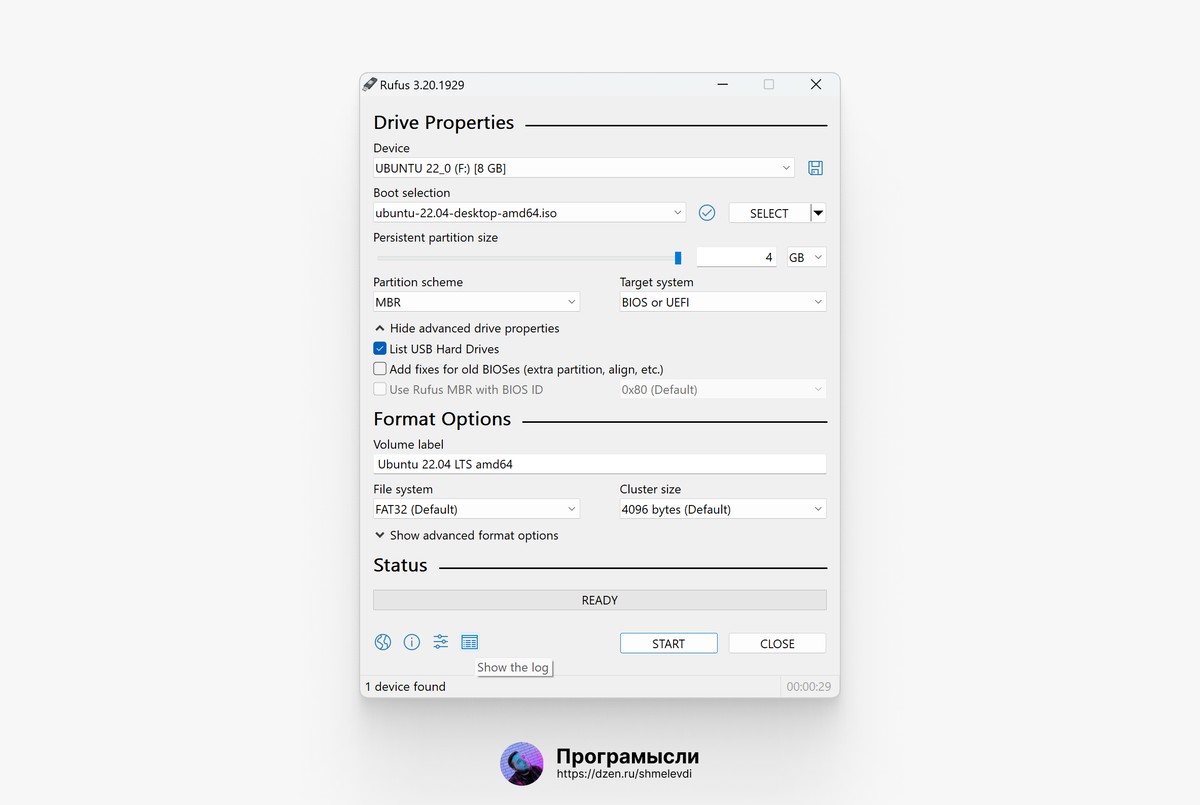Image resolution: width=1200 pixels, height=805 pixels.
Task: Click the READY progress bar
Action: click(600, 600)
